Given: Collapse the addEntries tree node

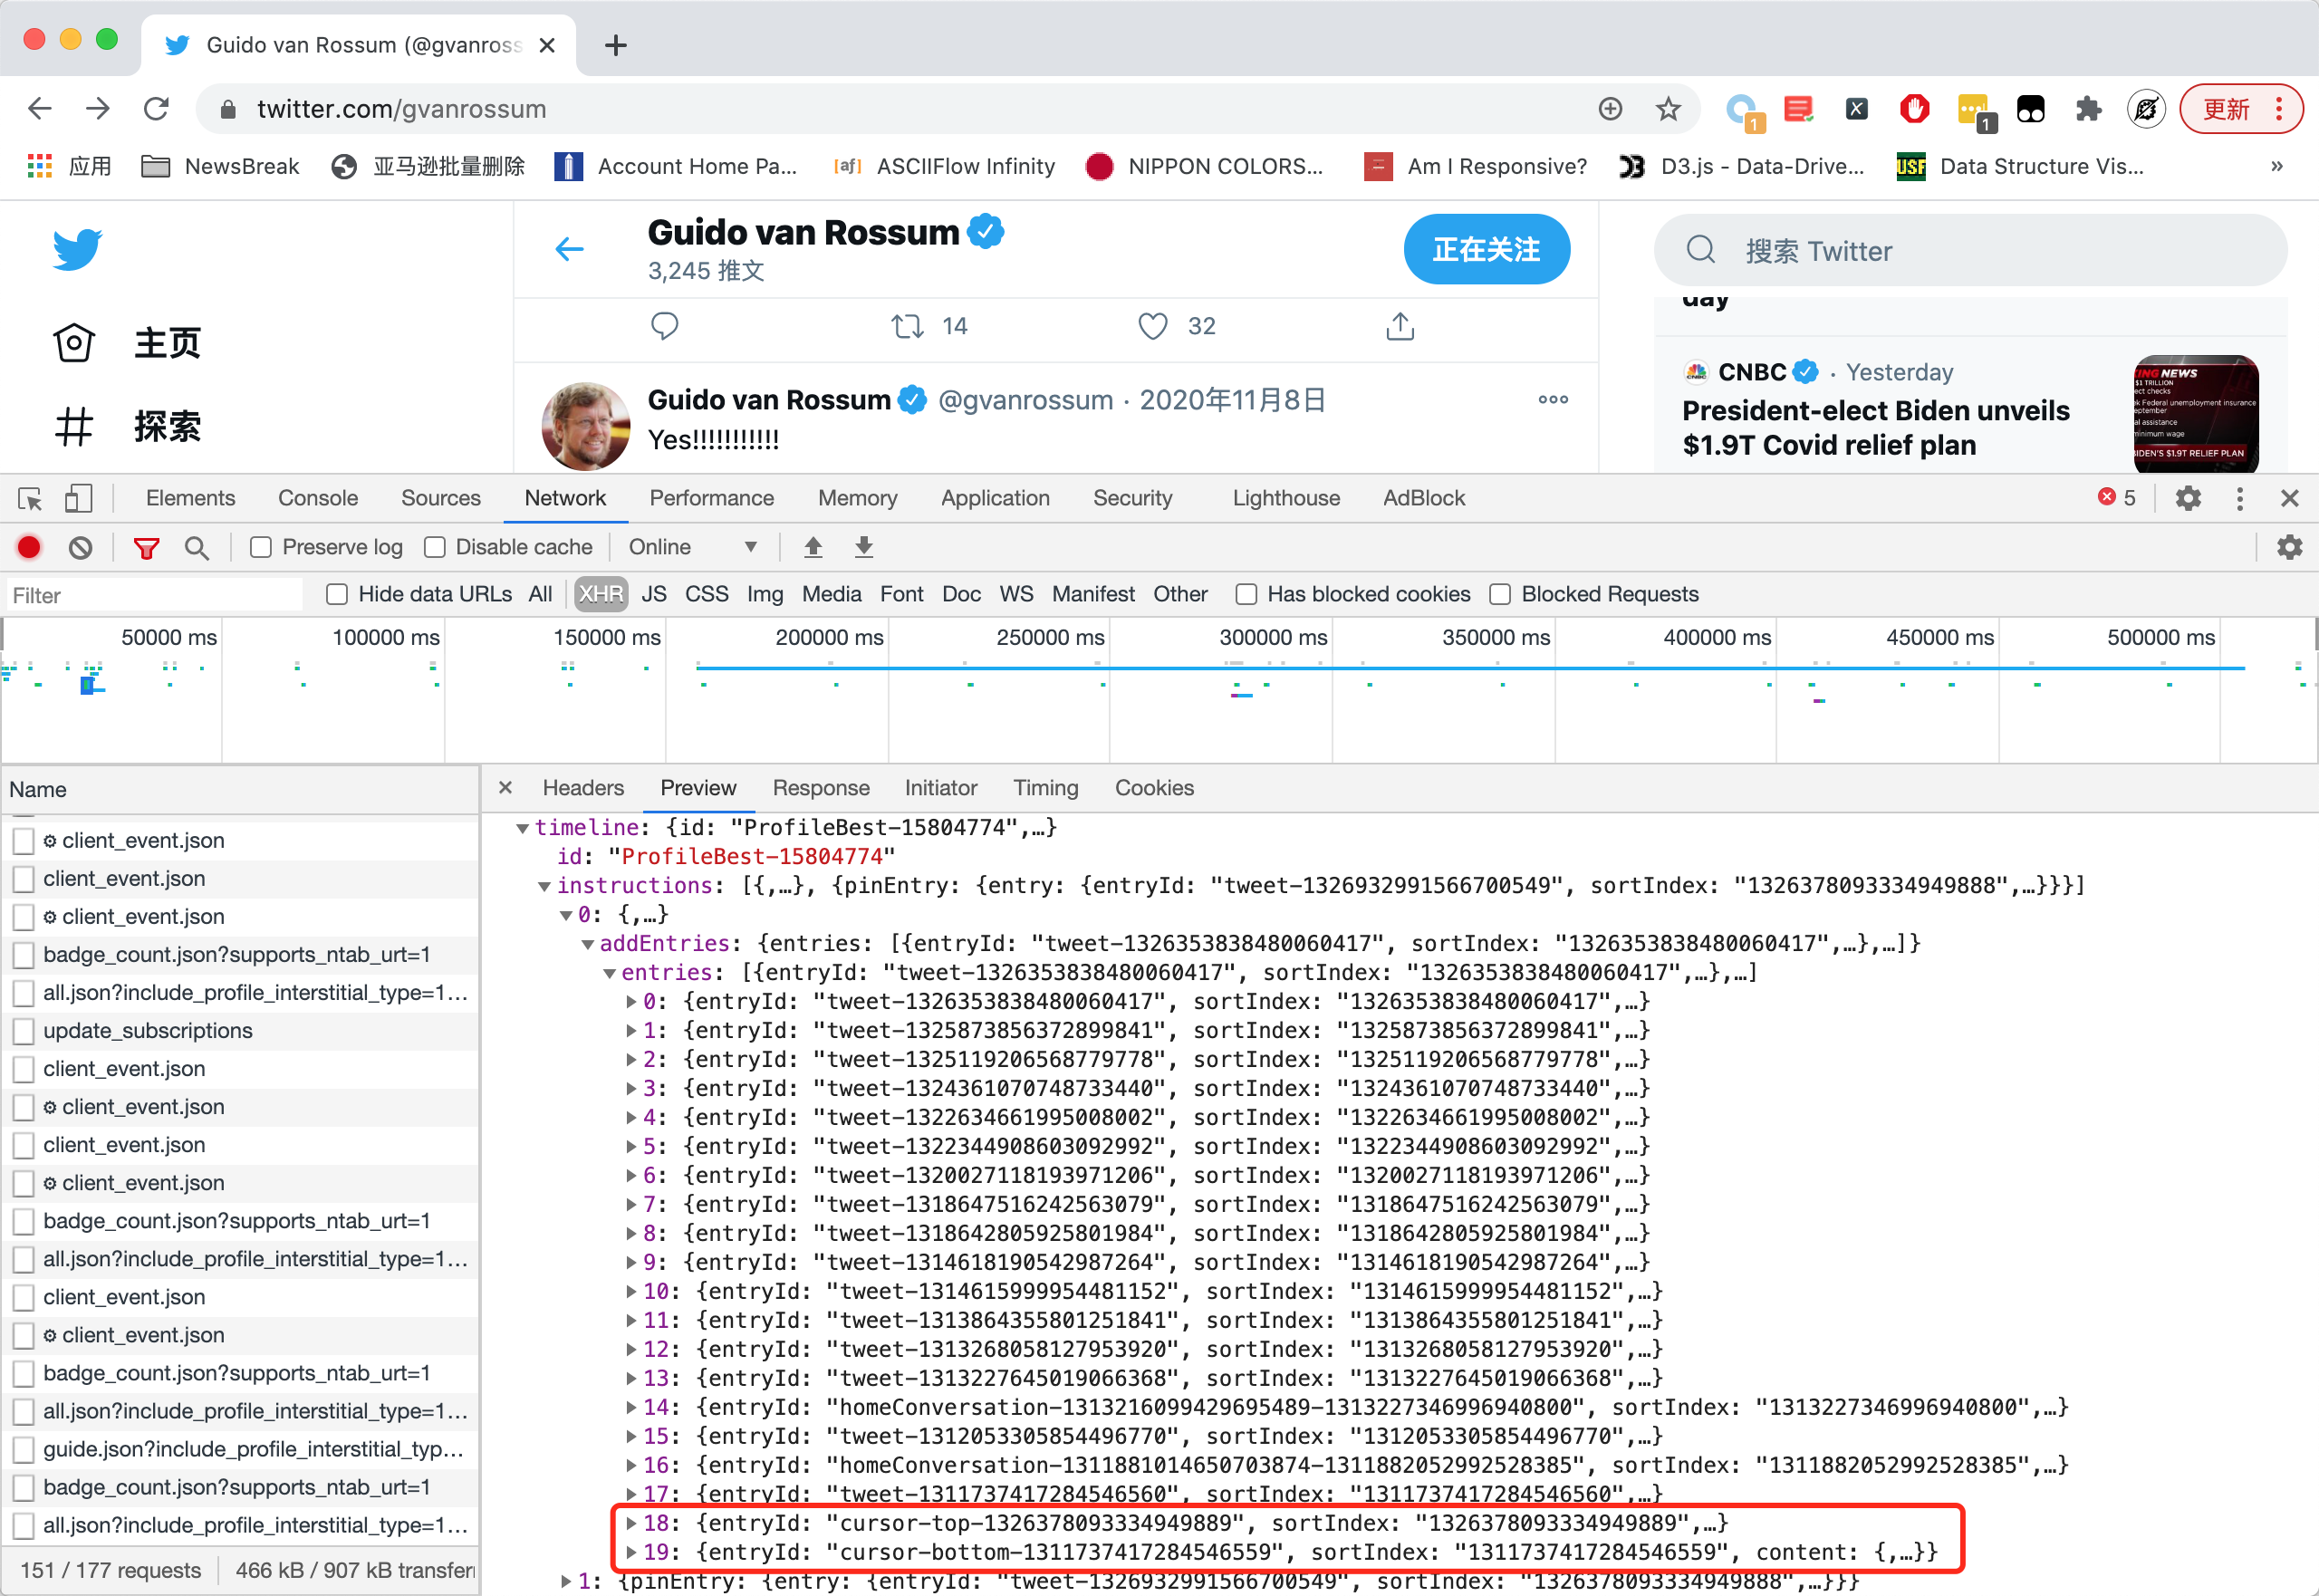Looking at the screenshot, I should [x=588, y=944].
